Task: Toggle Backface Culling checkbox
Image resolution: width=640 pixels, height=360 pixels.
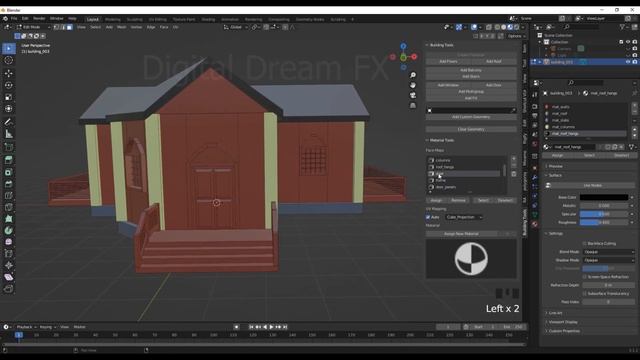Action: click(x=584, y=243)
